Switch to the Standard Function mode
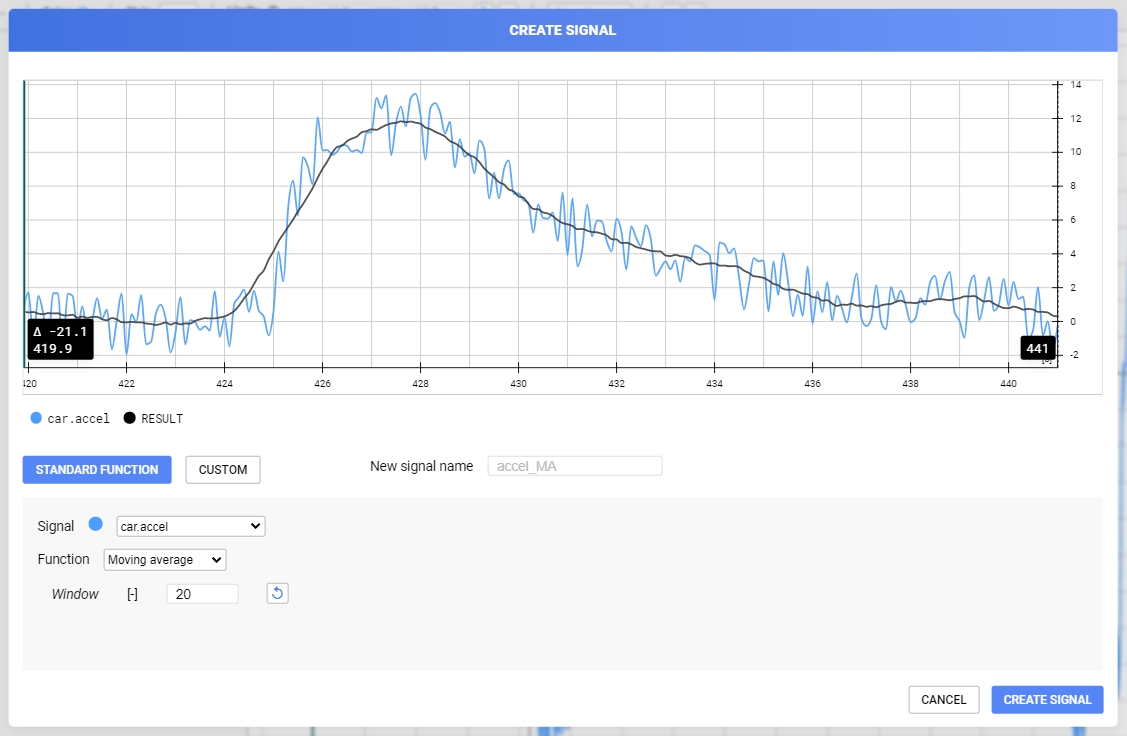Viewport: 1127px width, 736px height. (97, 470)
